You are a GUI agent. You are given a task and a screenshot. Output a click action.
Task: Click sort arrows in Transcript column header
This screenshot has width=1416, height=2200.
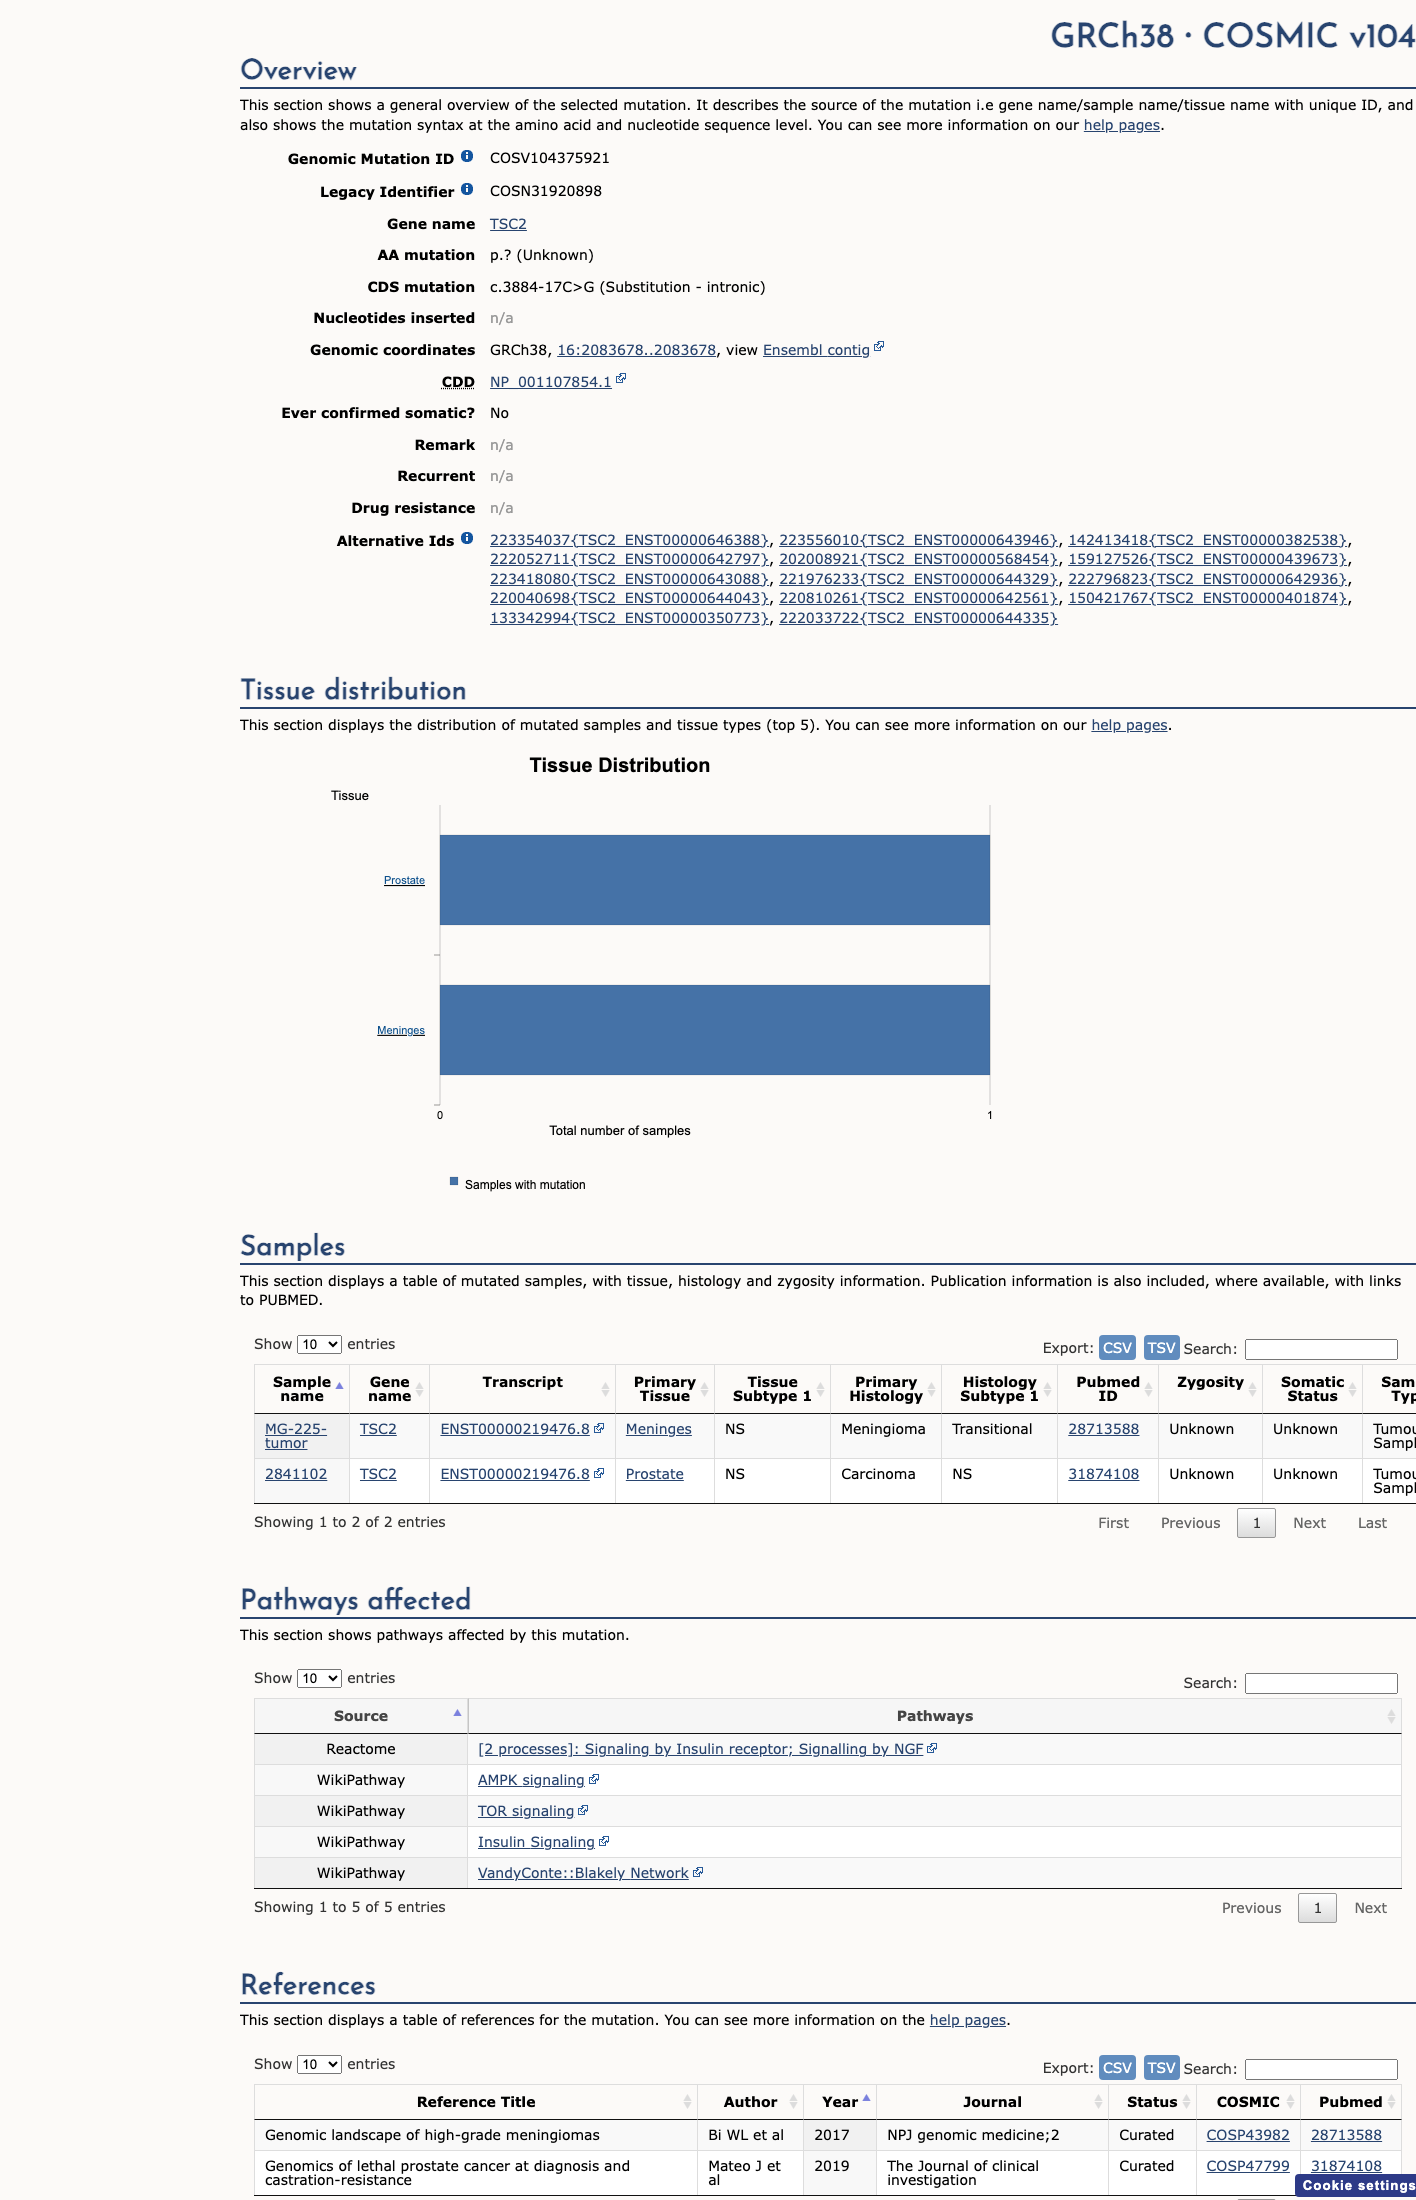(605, 1389)
